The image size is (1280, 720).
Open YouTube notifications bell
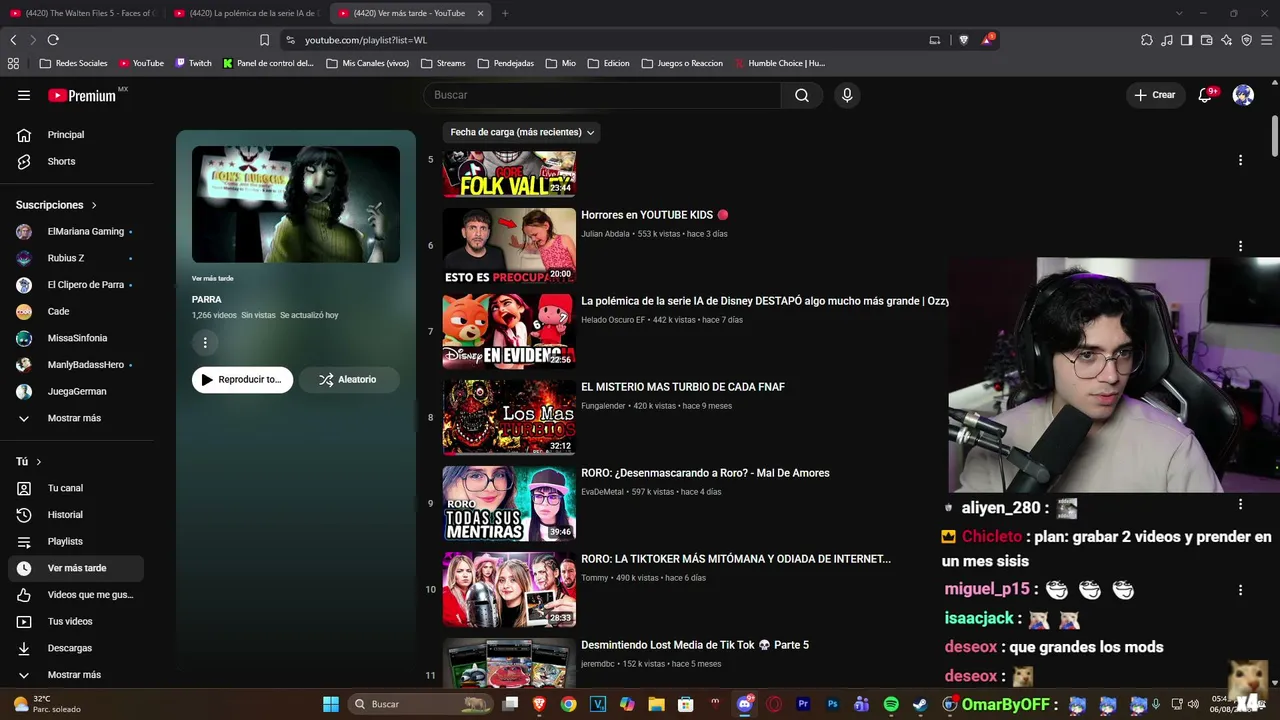click(1206, 95)
